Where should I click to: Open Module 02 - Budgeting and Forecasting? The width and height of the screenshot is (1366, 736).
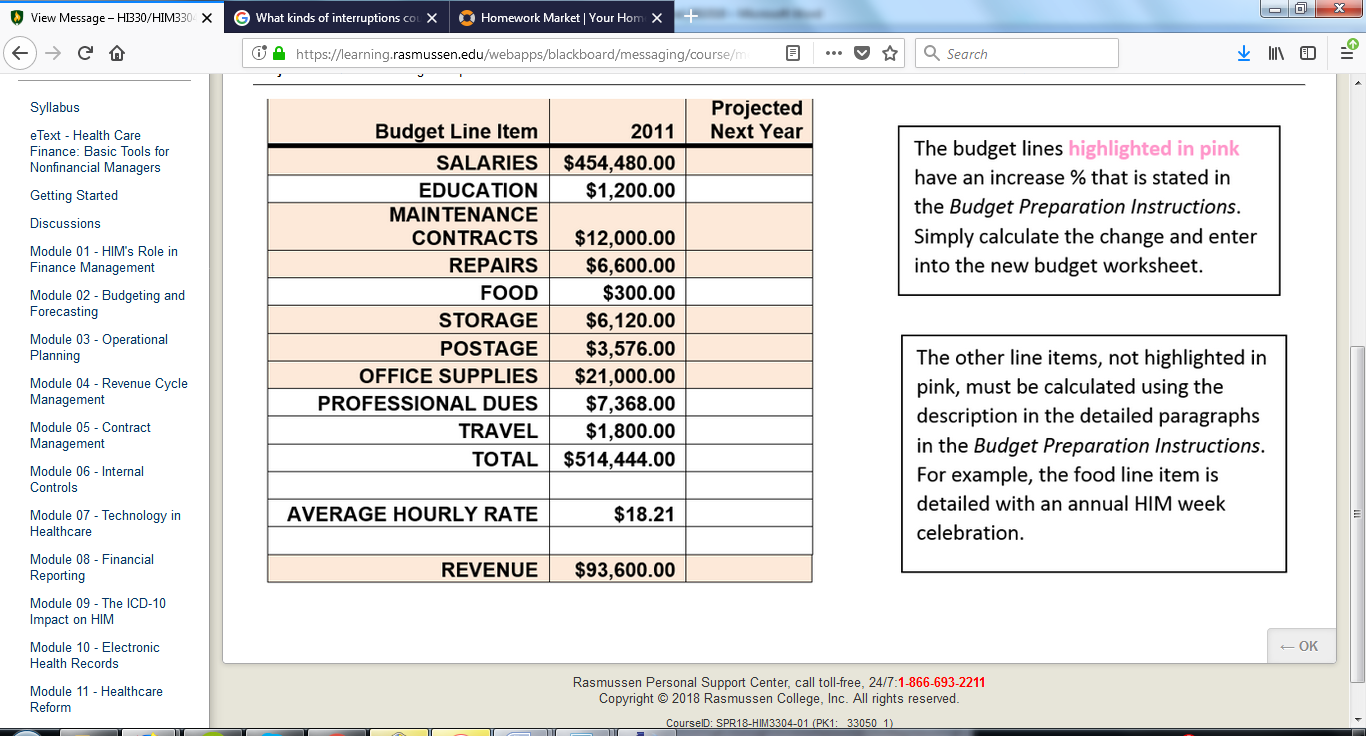click(x=107, y=303)
